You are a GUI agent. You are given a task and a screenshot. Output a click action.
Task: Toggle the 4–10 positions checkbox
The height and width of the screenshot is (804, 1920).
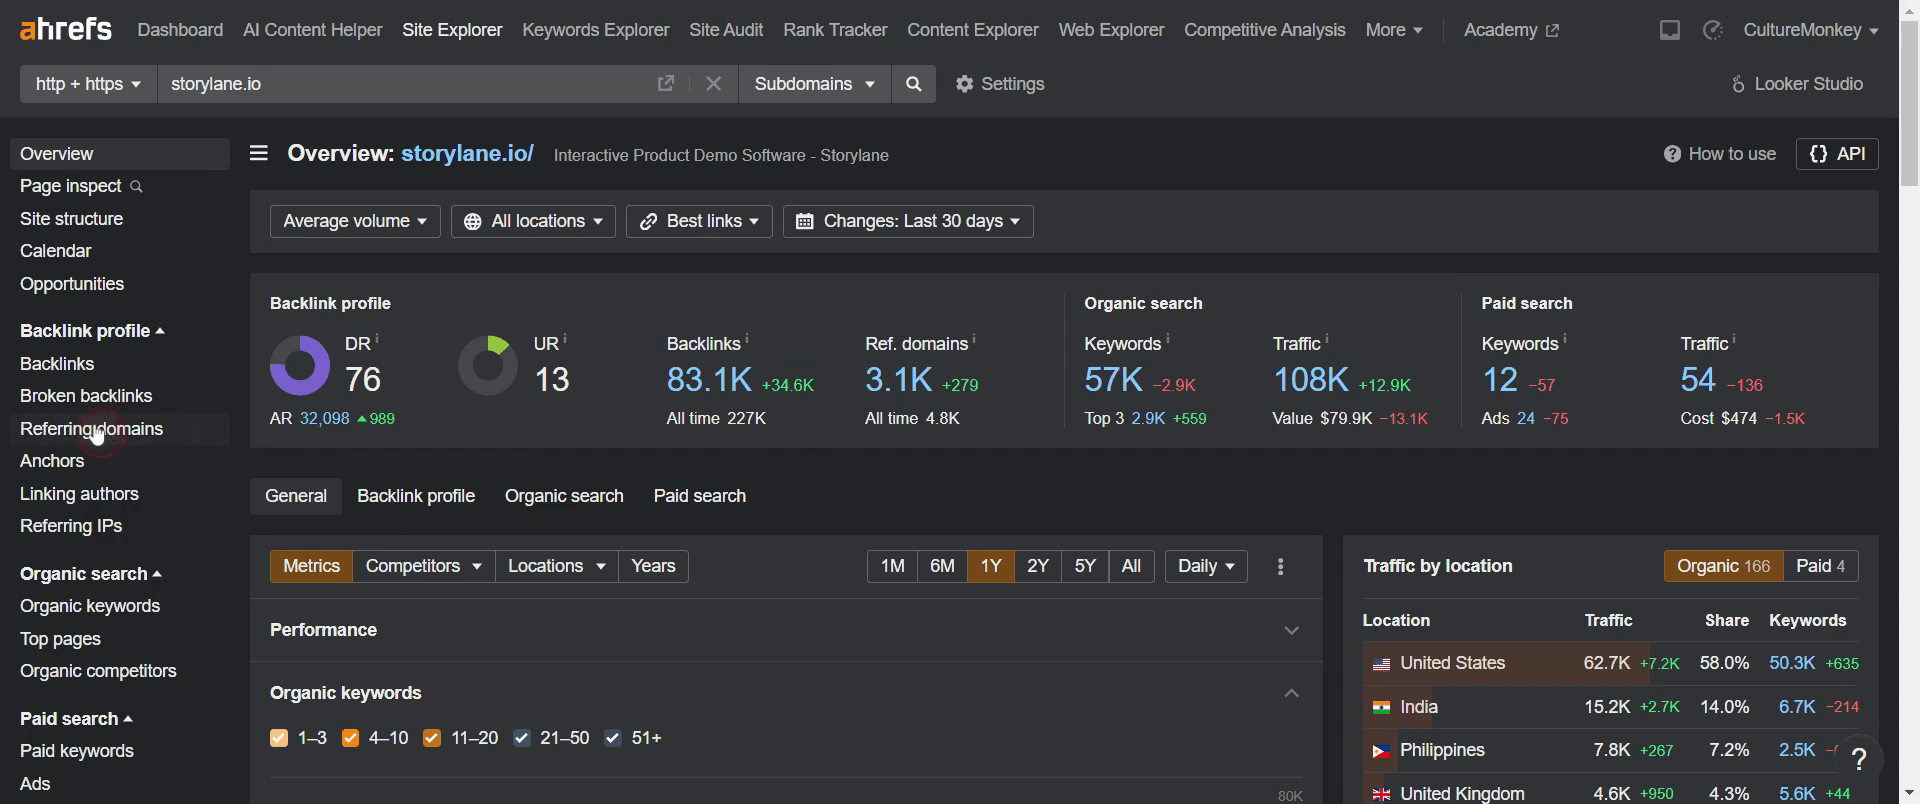[350, 738]
